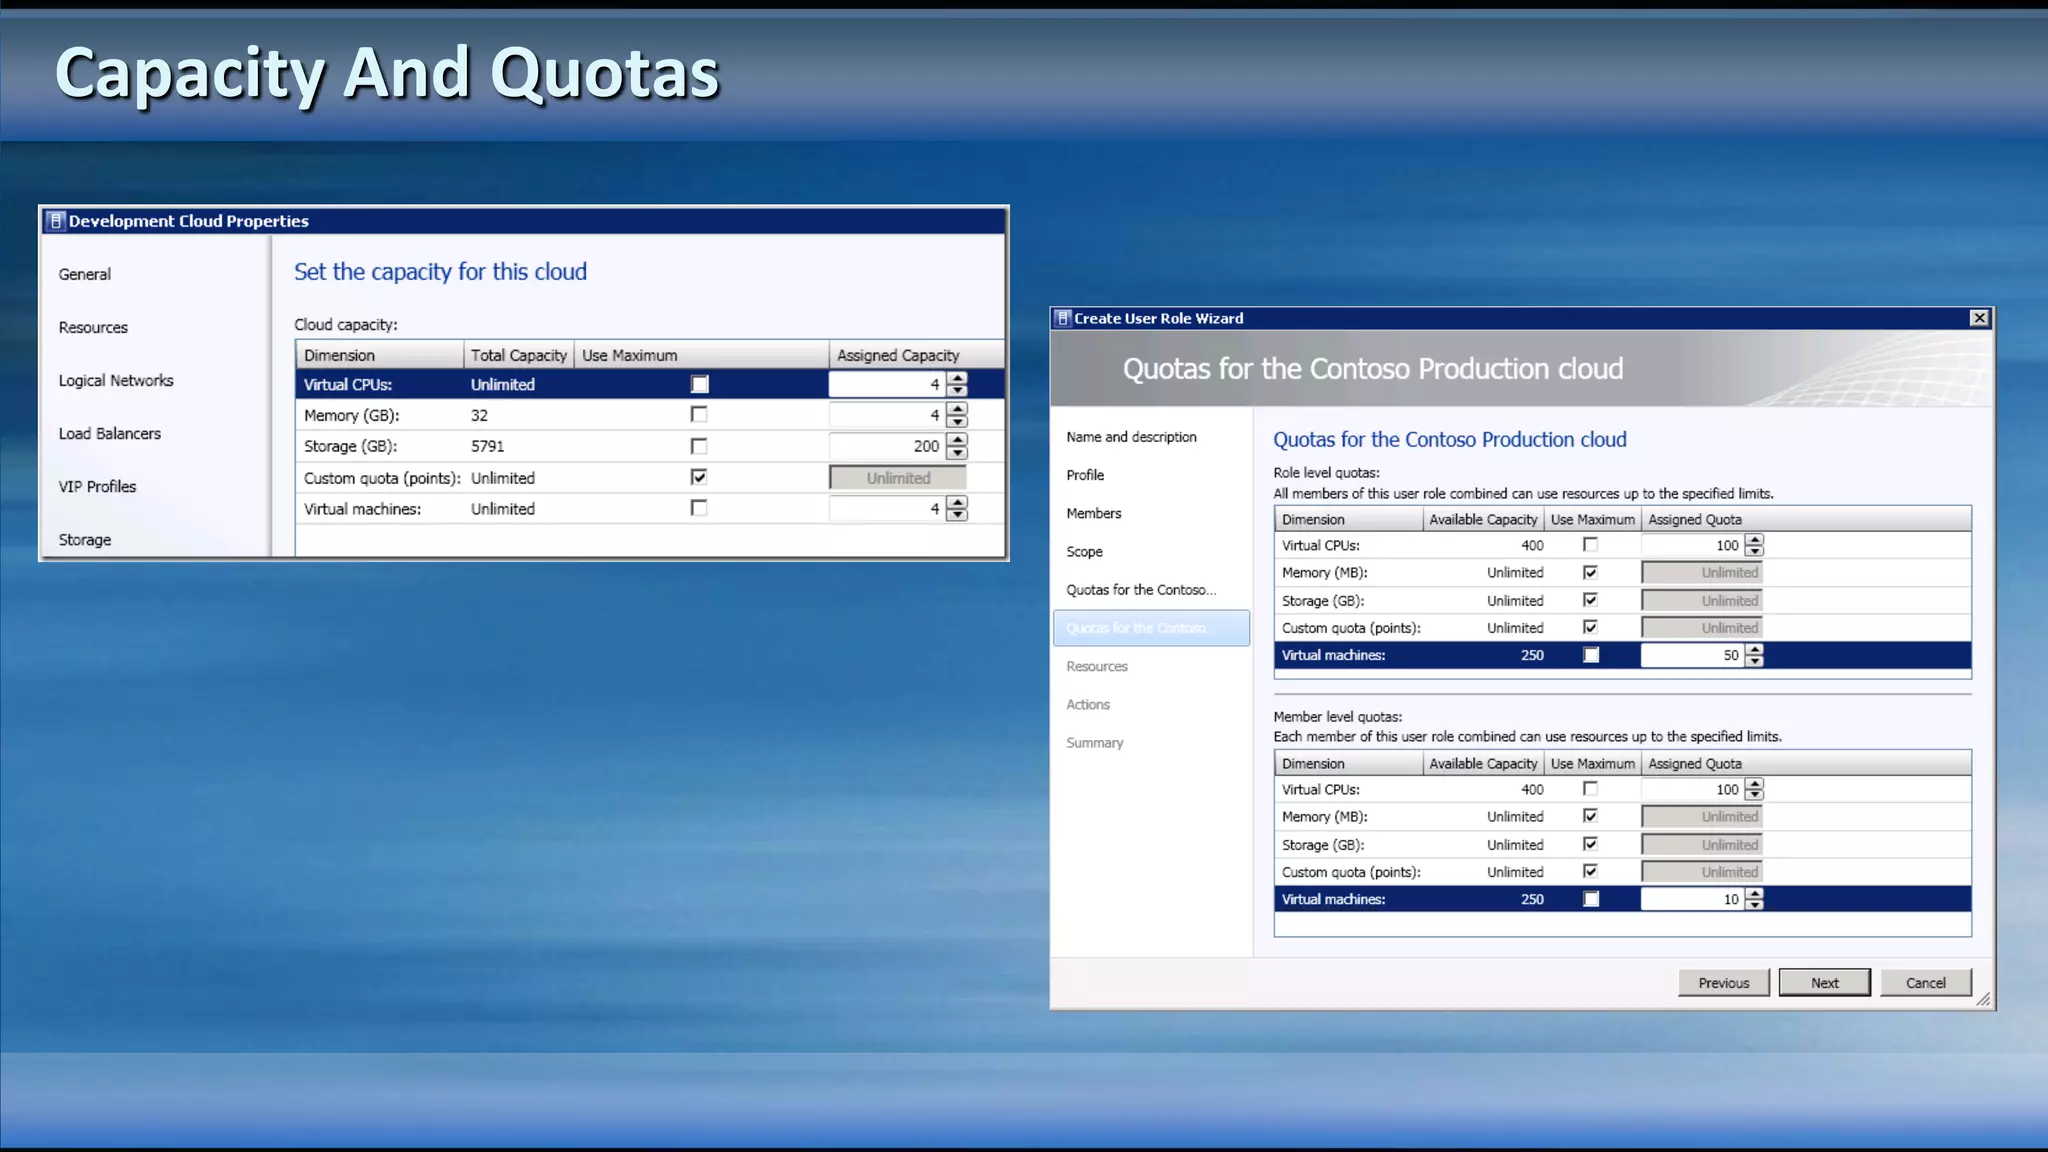The image size is (2048, 1152).
Task: Go to the Scope wizard step
Action: [1084, 551]
